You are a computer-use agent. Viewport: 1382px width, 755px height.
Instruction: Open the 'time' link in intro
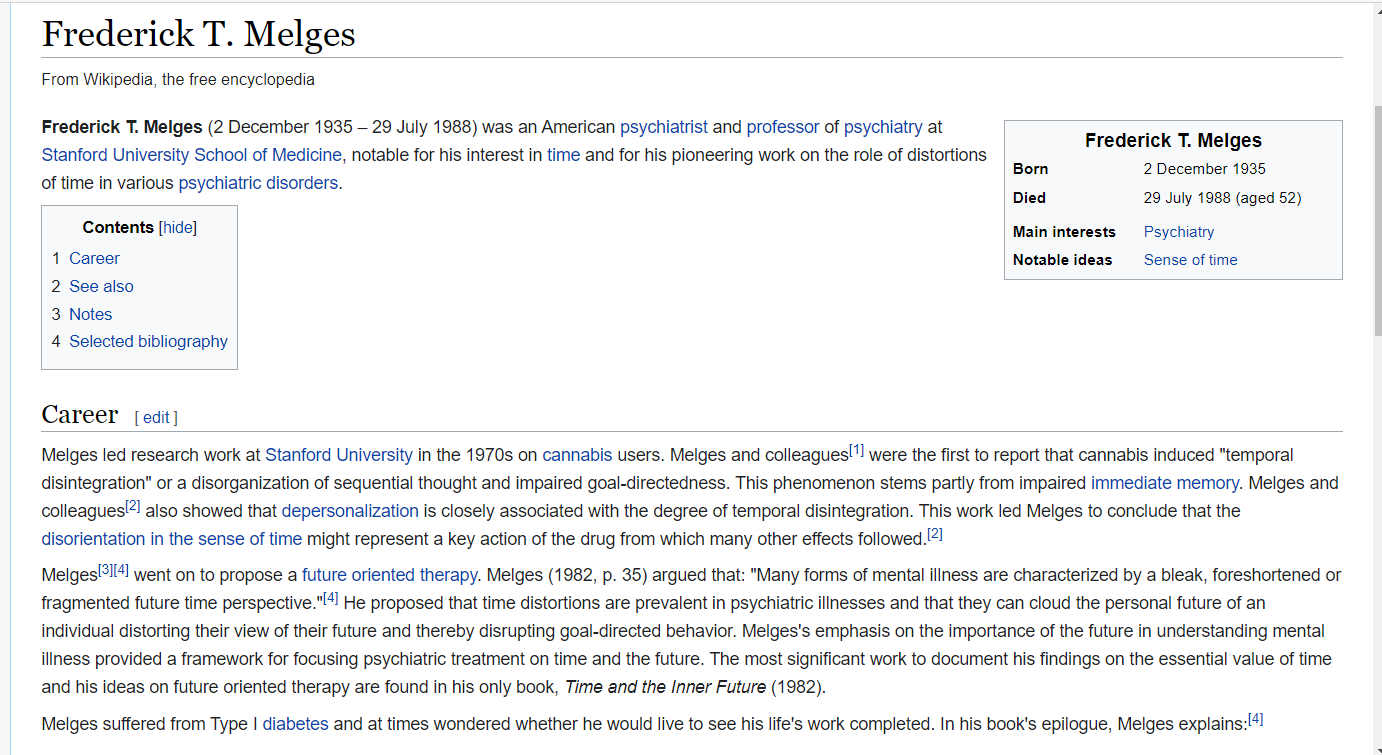[x=564, y=155]
